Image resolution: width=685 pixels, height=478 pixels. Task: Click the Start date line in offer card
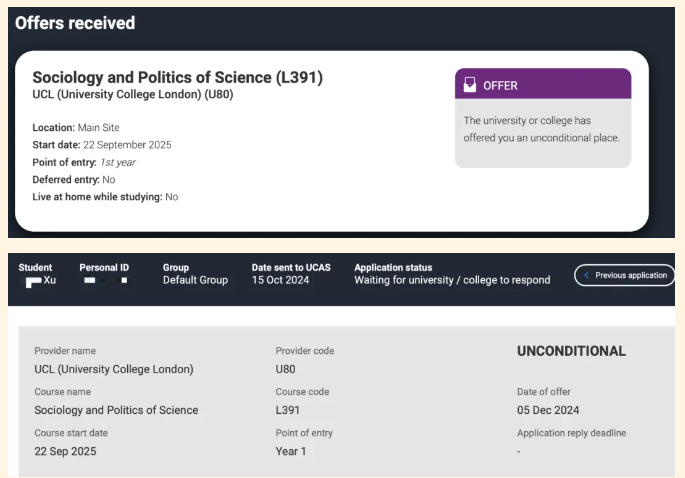pyautogui.click(x=102, y=145)
